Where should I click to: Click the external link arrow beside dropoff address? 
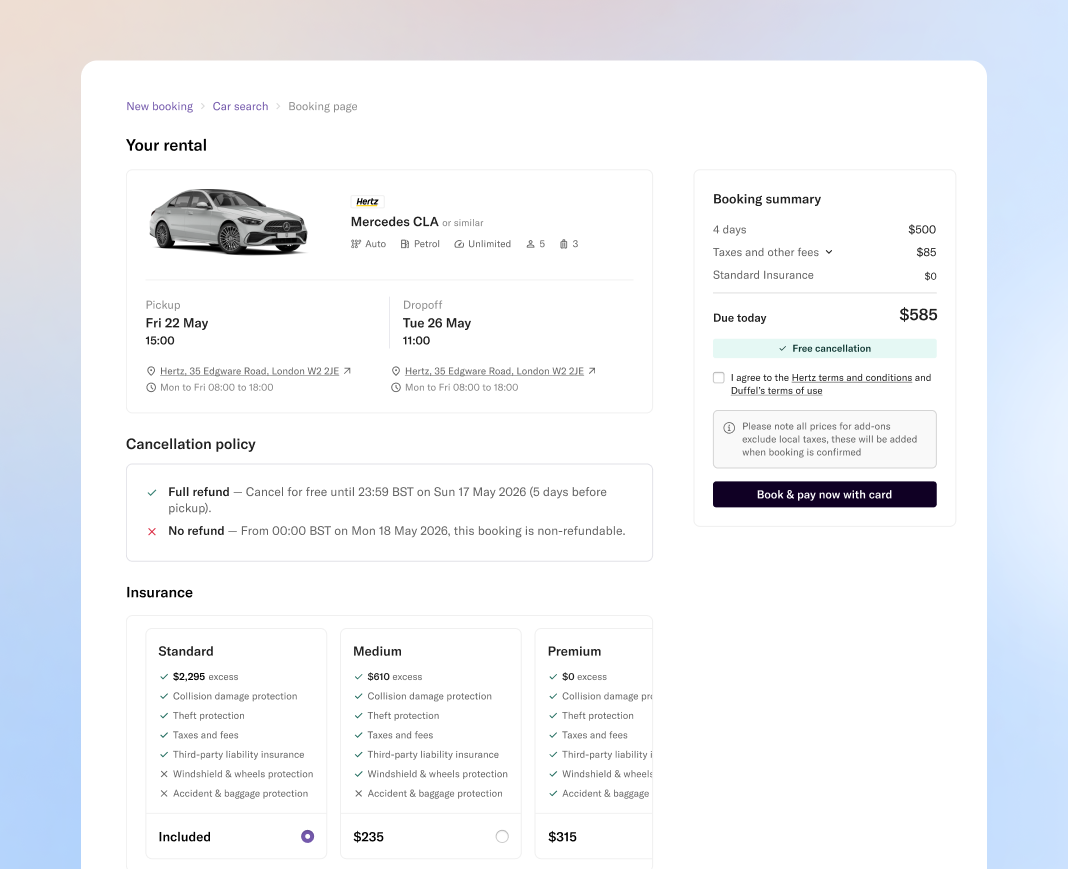(592, 371)
